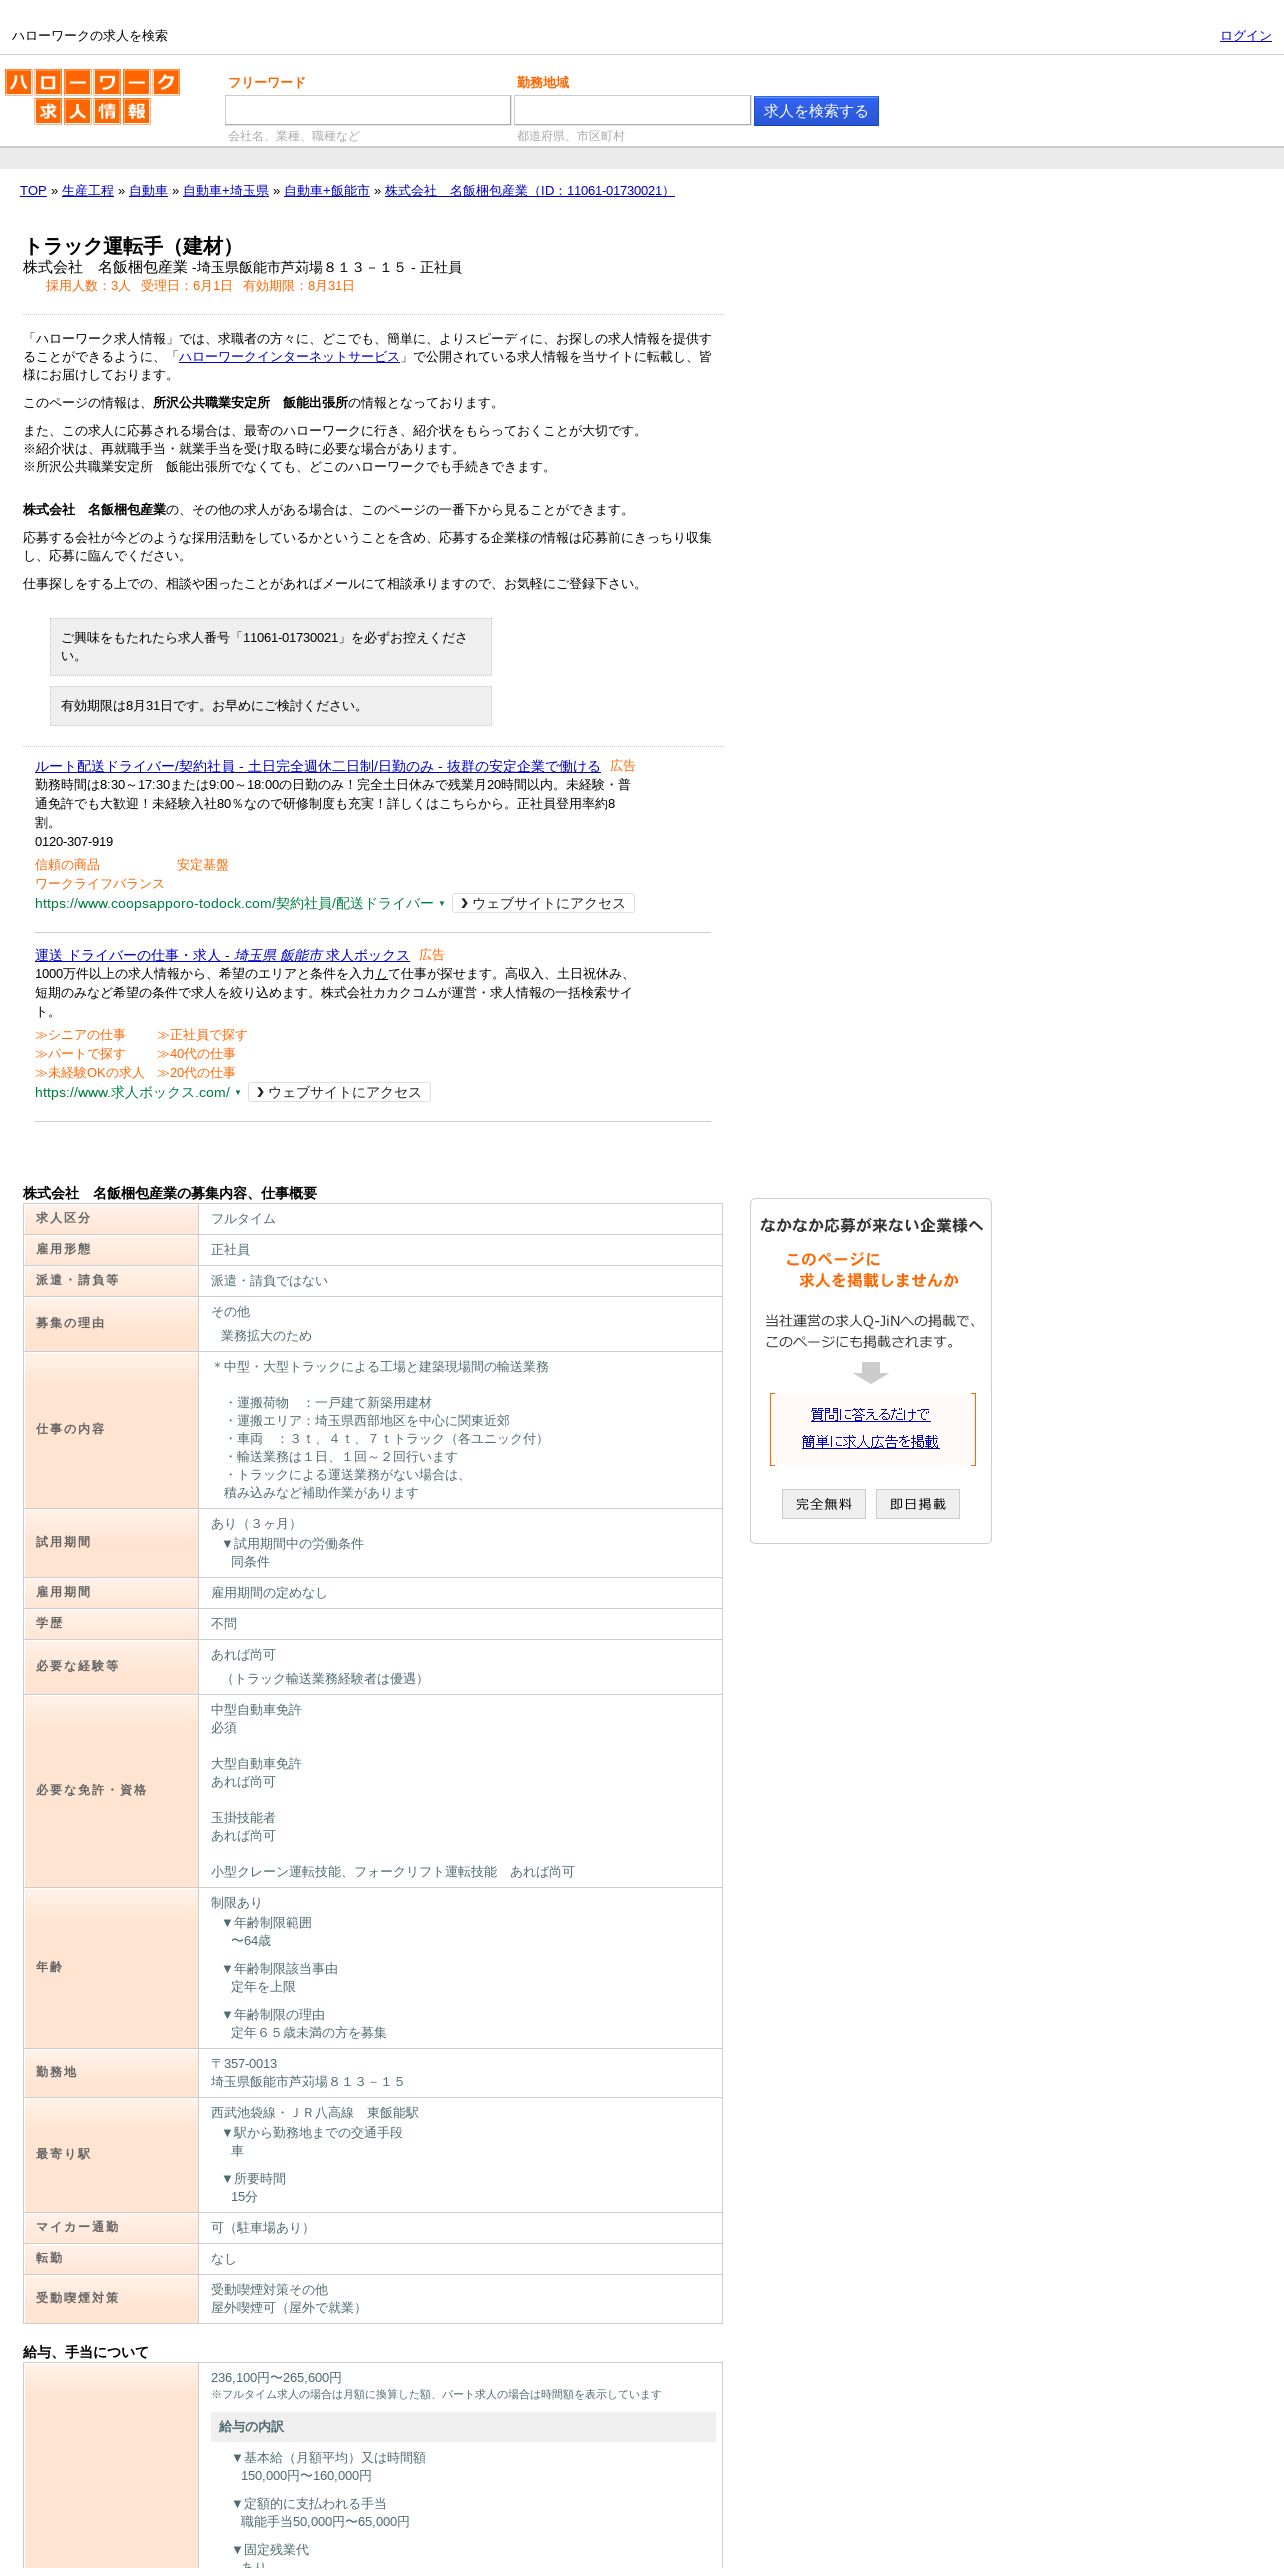Viewport: 1284px width, 2568px height.
Task: Select the phone number 0120-307-919
Action: tap(74, 842)
